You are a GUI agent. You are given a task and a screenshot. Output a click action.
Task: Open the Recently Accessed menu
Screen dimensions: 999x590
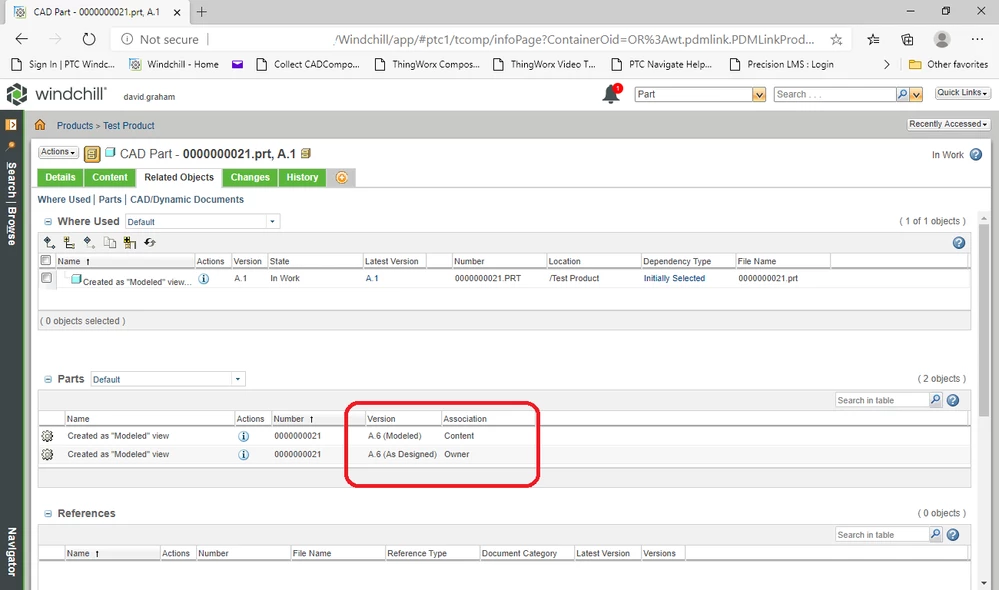click(949, 124)
